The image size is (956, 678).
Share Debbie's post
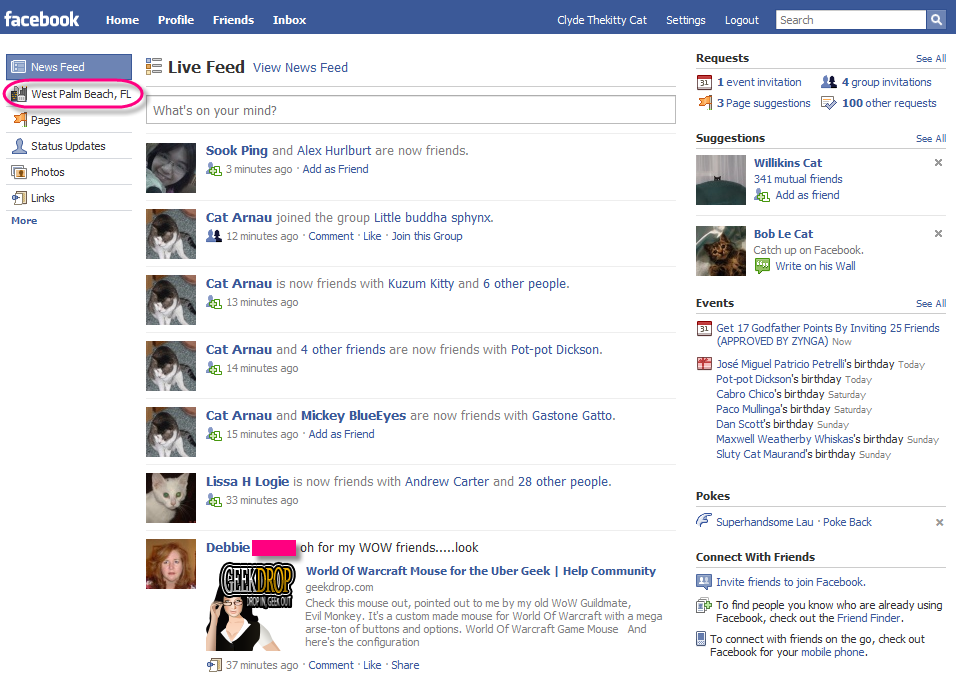coord(405,665)
